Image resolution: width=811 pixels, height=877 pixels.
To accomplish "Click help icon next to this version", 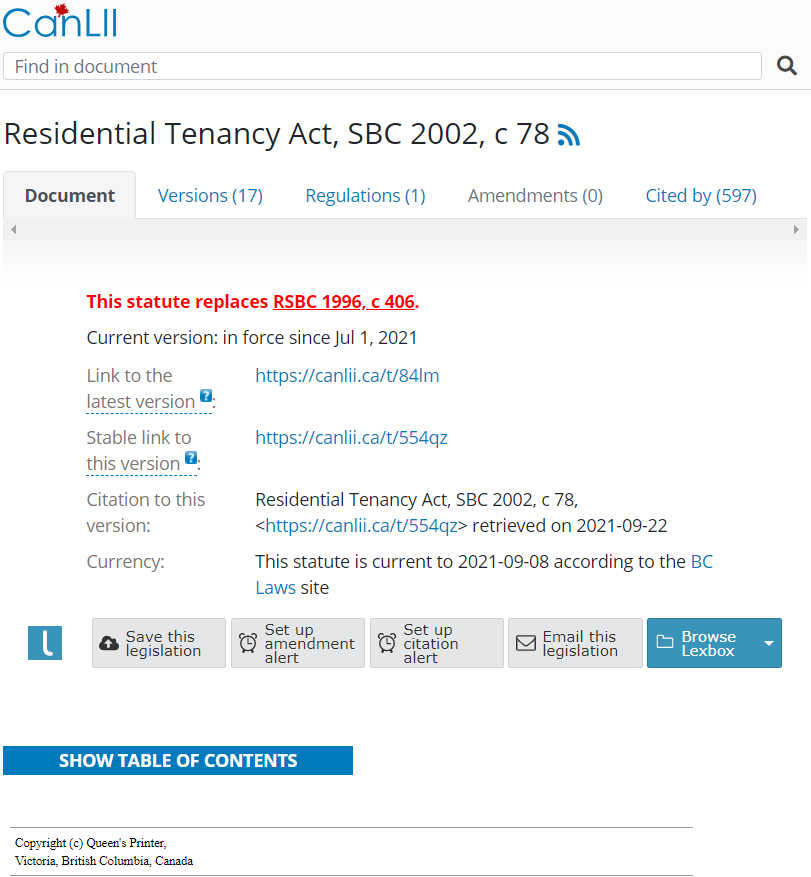I will click(x=191, y=458).
